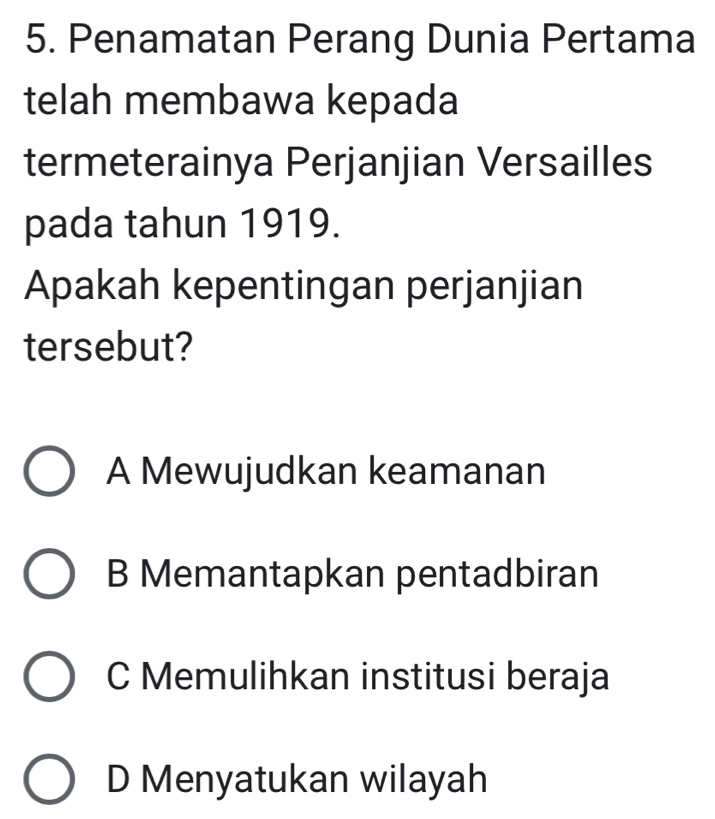
Task: Tap the 'C Memulihkan institusi beraja' answer text
Action: pyautogui.click(x=358, y=677)
